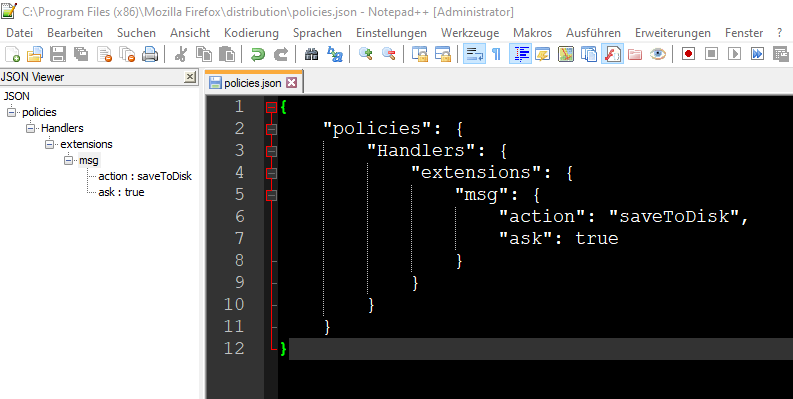Open the Kodierung menu
Screen dimensions: 793x399
click(251, 33)
